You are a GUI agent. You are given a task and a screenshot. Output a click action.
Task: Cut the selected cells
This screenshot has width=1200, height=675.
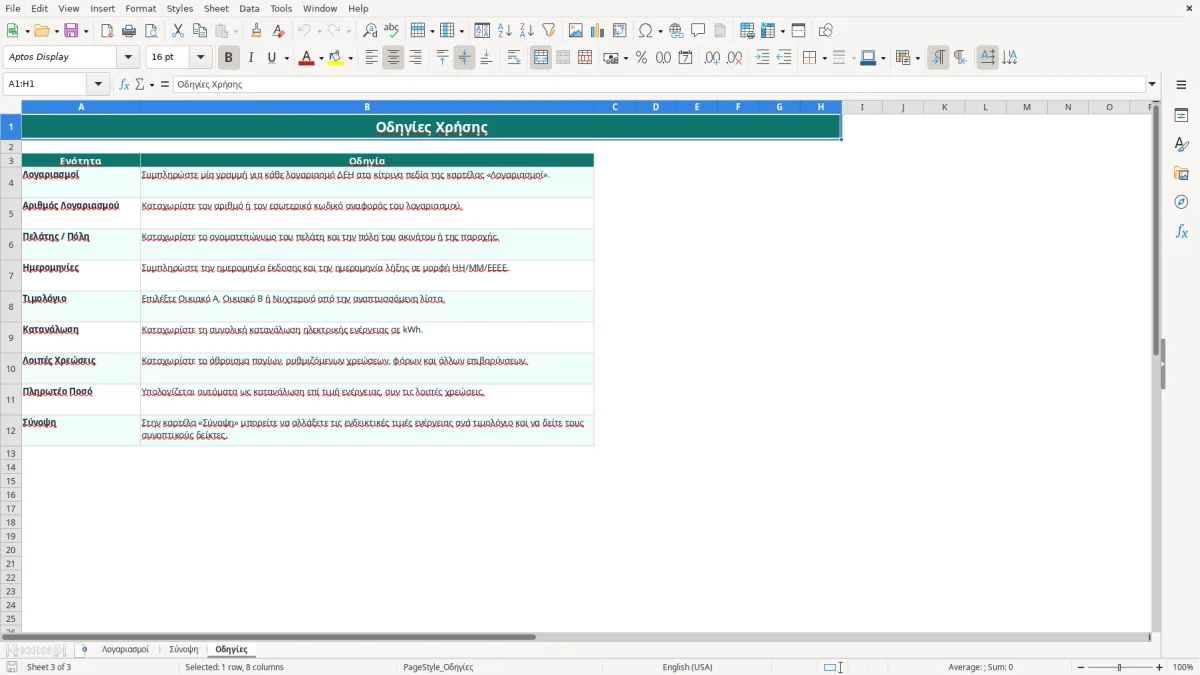coord(178,31)
